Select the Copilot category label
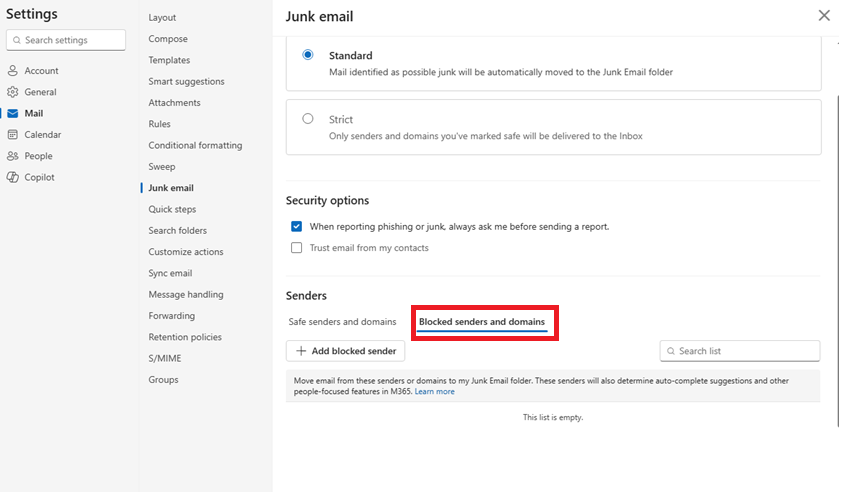The width and height of the screenshot is (853, 492). 39,177
